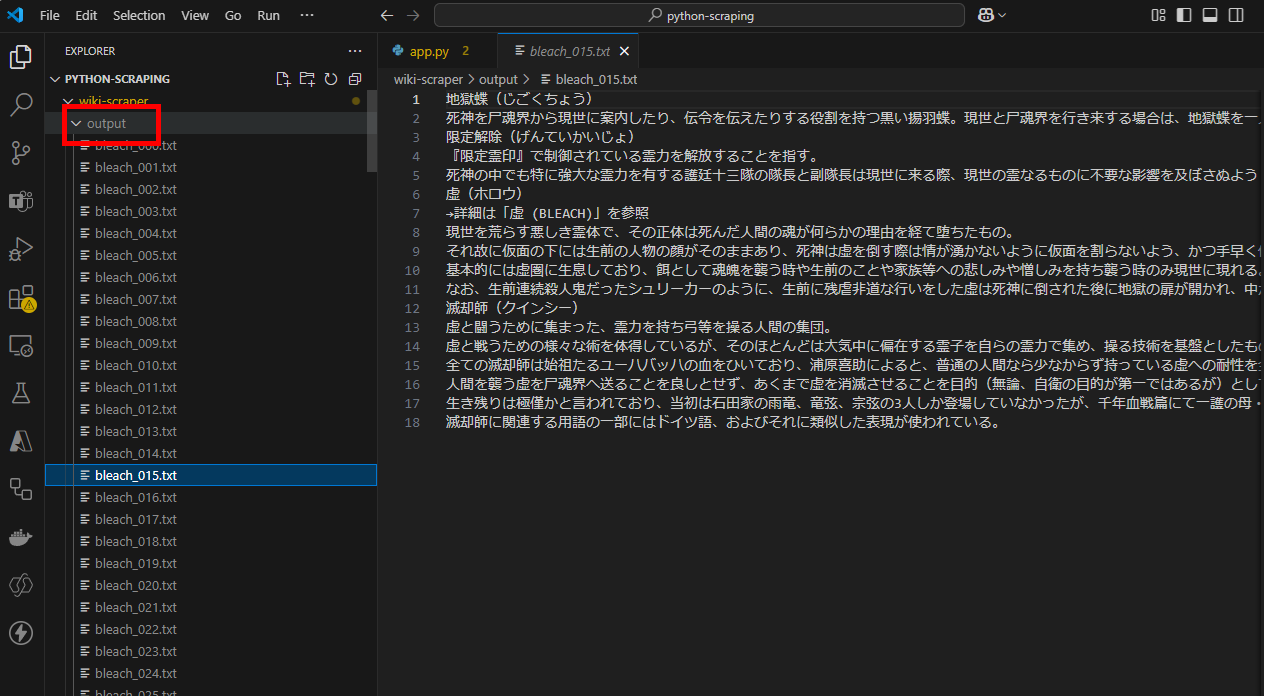Switch to the app.py tab
Screen dimensions: 1264x696
click(x=429, y=51)
